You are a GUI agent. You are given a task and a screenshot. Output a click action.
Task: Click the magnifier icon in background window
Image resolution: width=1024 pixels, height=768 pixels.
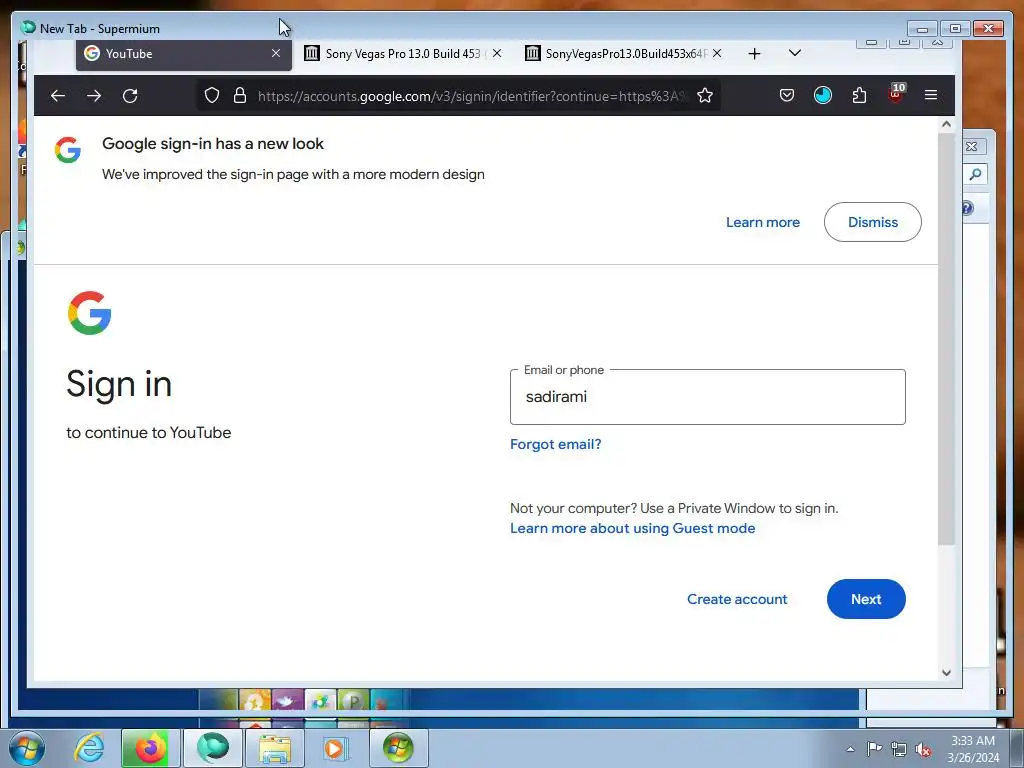(x=975, y=174)
